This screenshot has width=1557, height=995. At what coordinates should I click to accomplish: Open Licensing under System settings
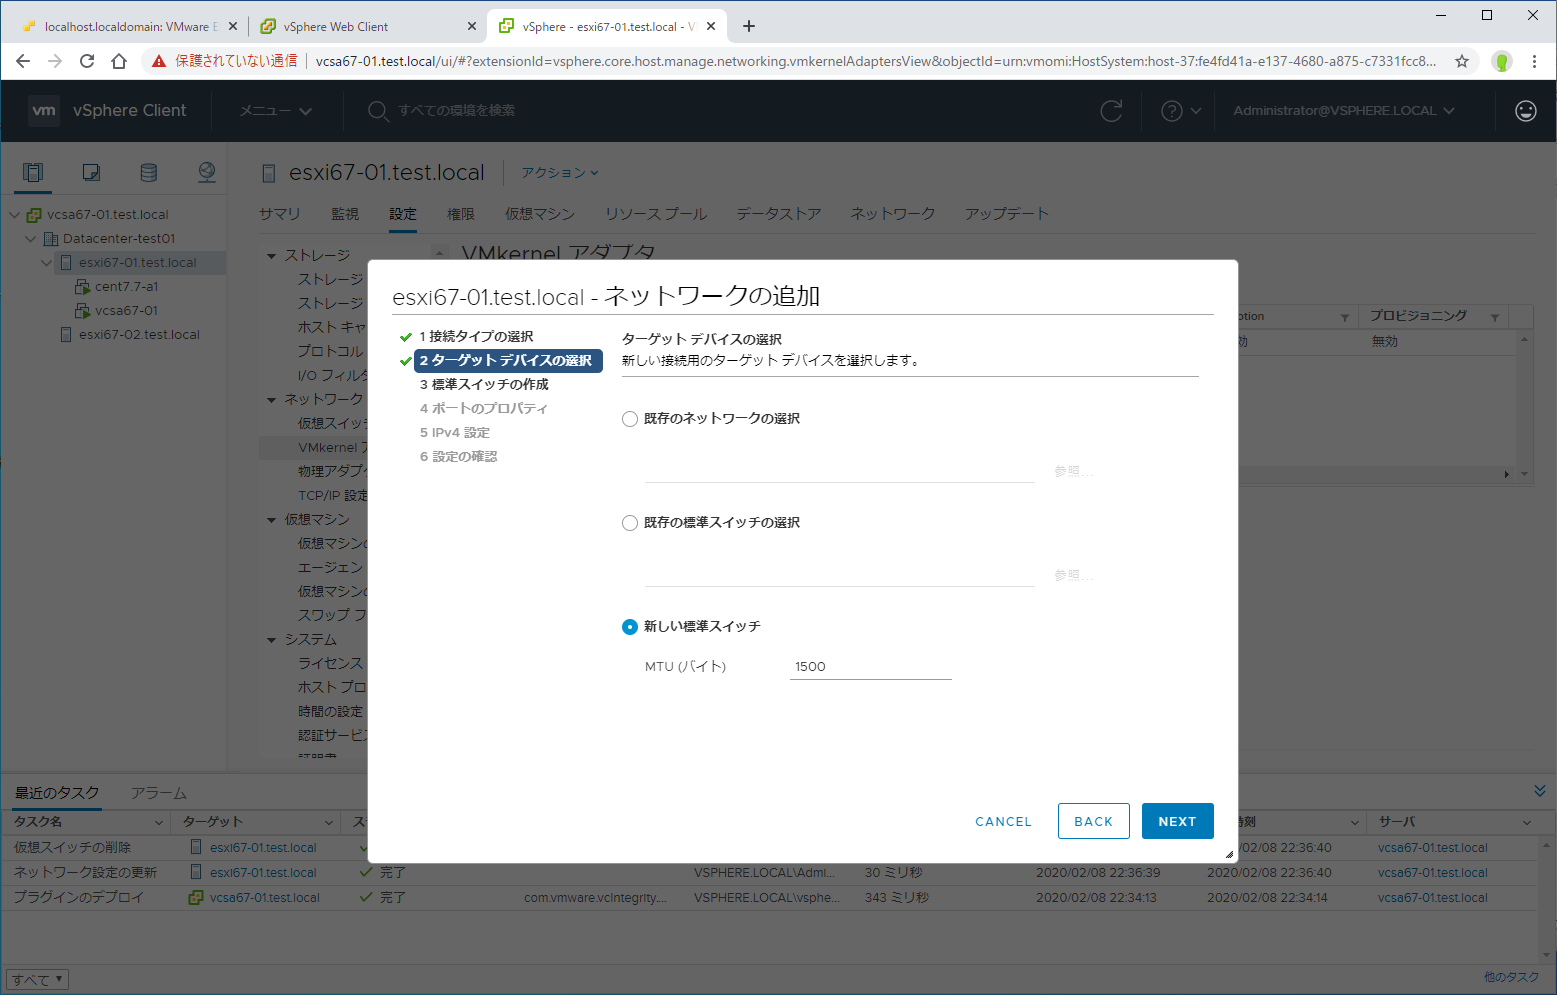click(x=331, y=663)
